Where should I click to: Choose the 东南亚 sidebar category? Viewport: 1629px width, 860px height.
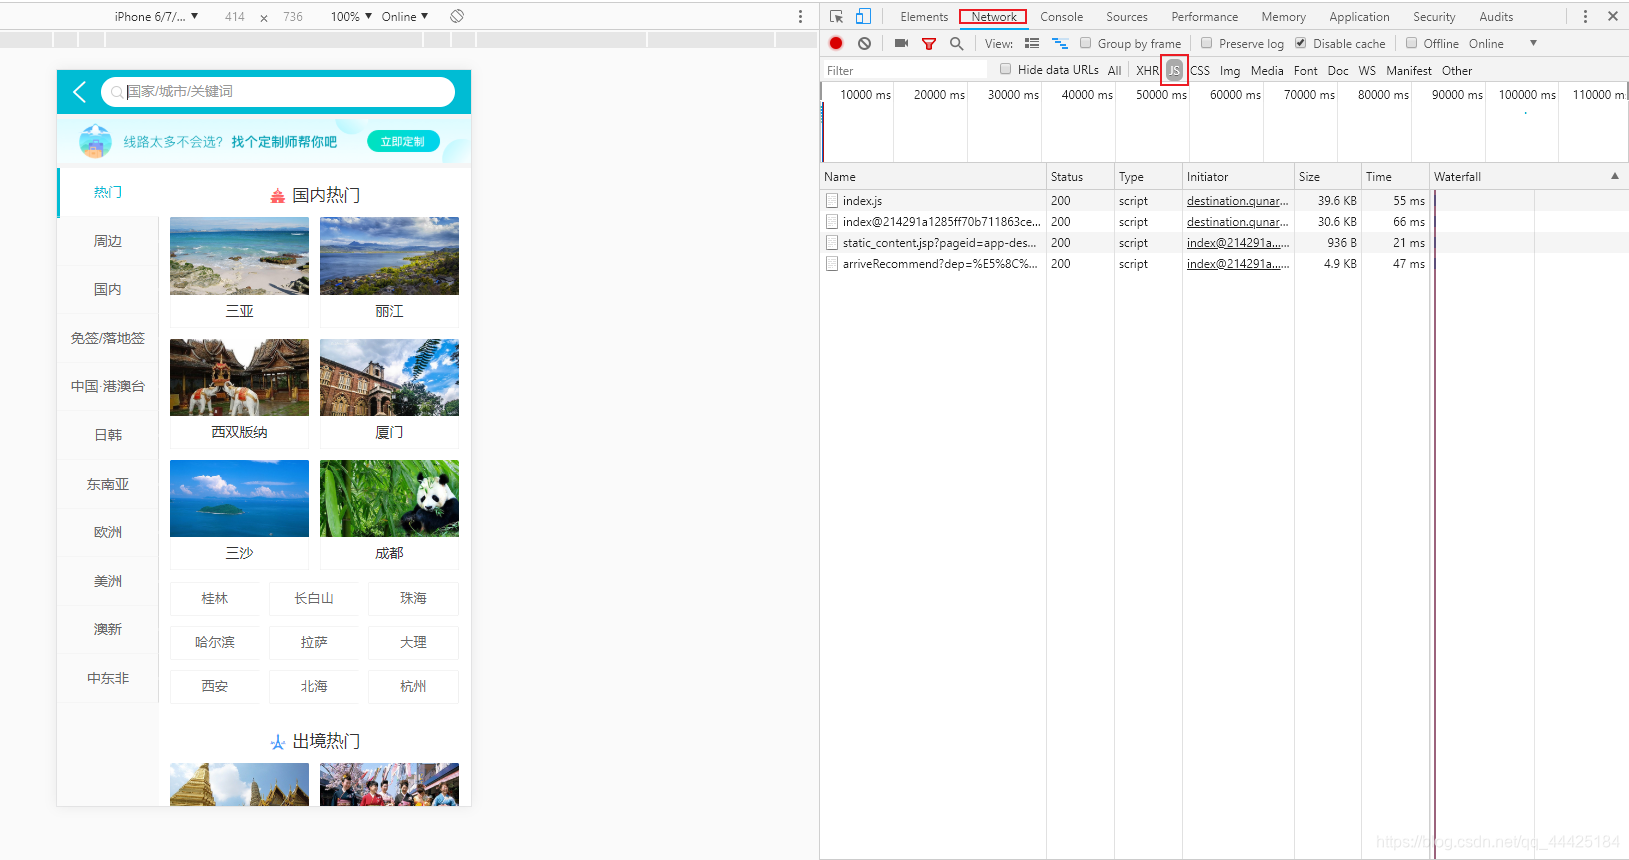click(108, 484)
